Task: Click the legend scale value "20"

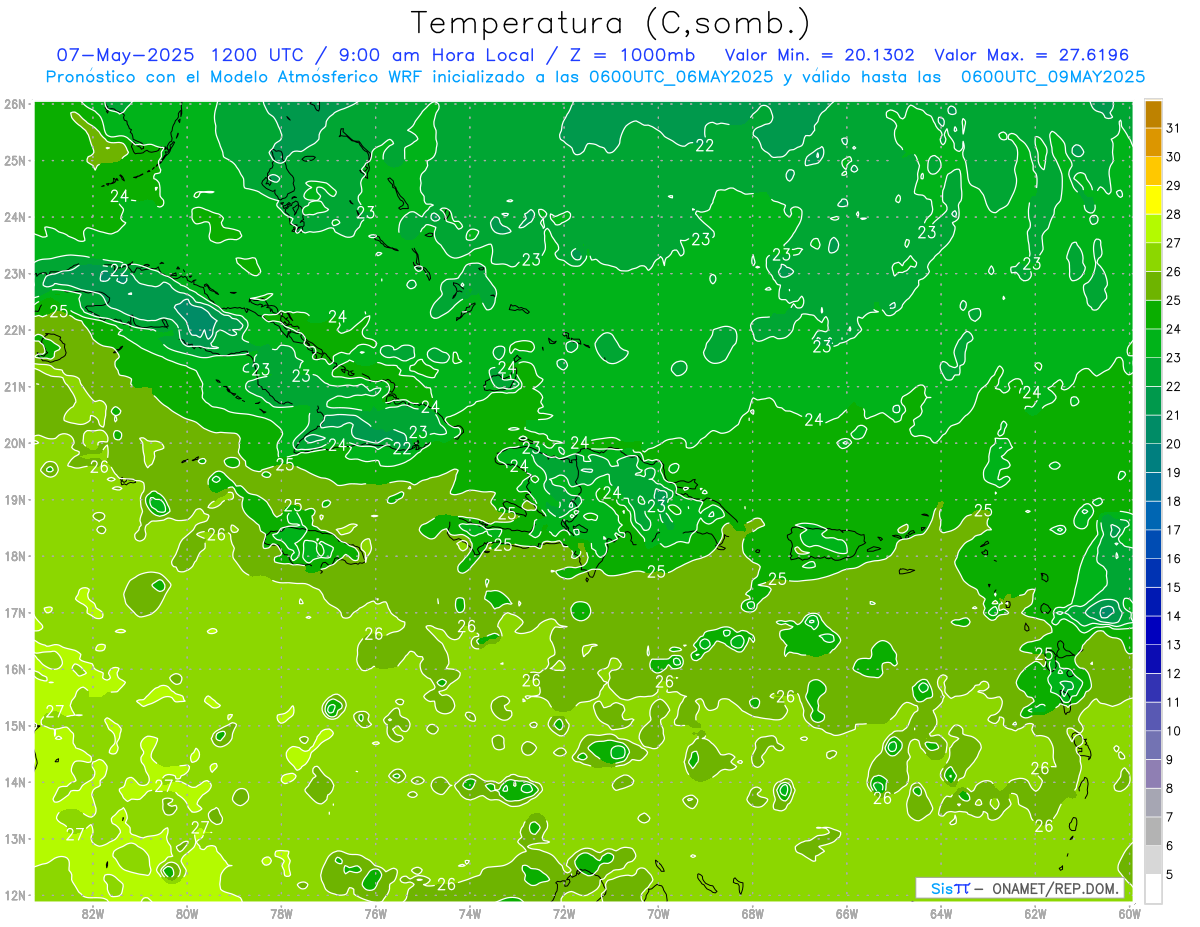Action: coord(1174,444)
